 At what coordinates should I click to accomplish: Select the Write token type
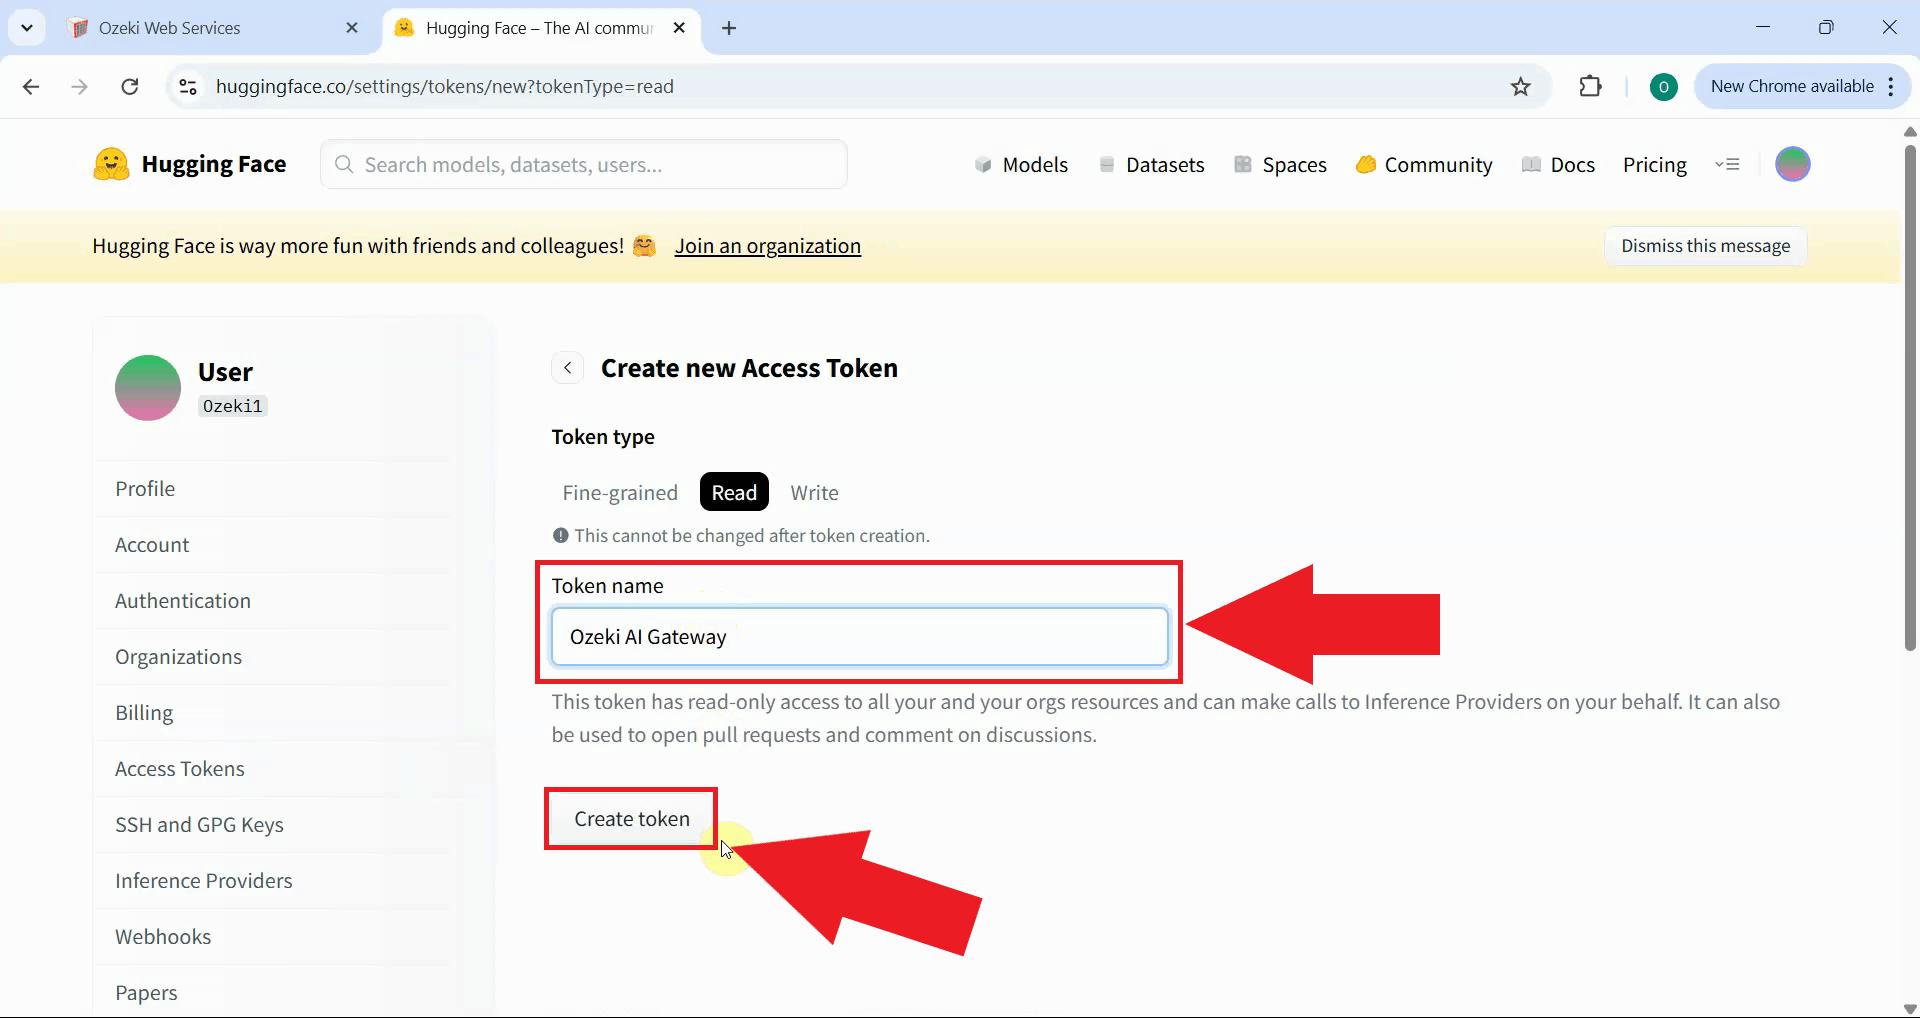pyautogui.click(x=814, y=491)
